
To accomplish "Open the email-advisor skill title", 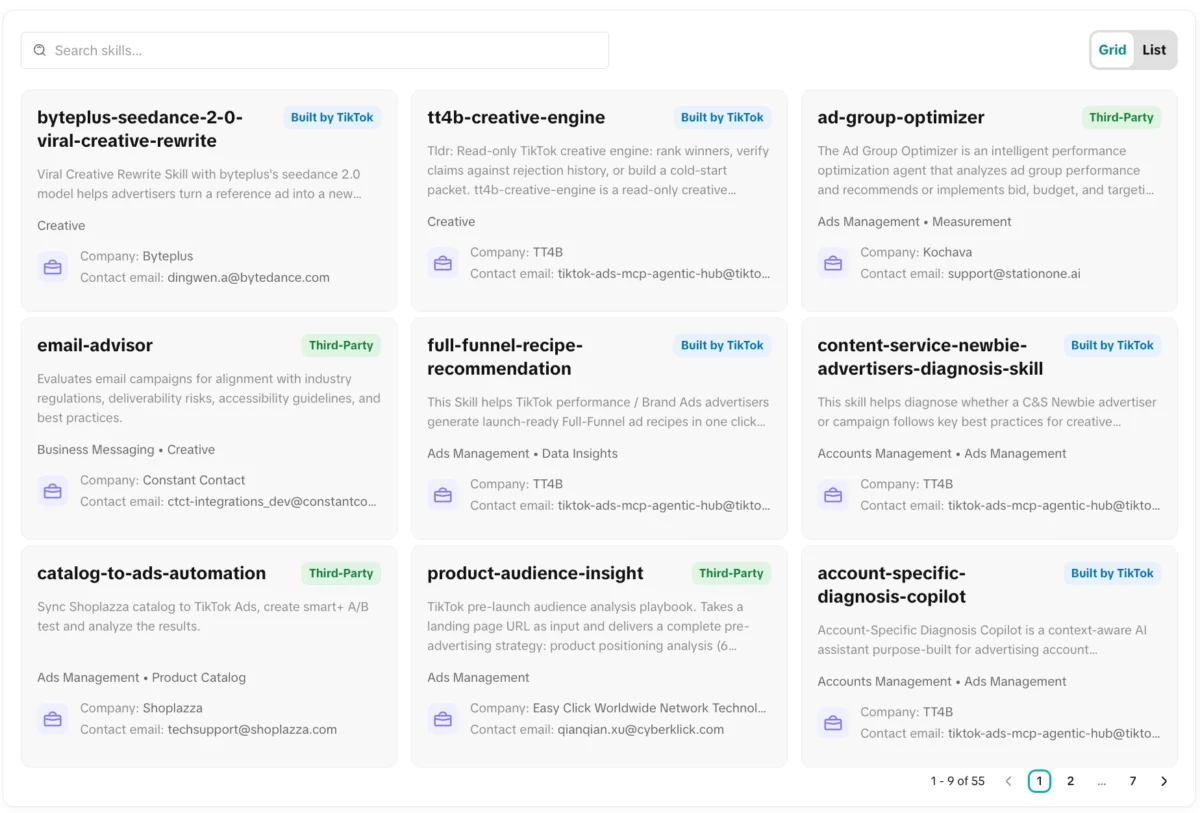I will pos(95,345).
